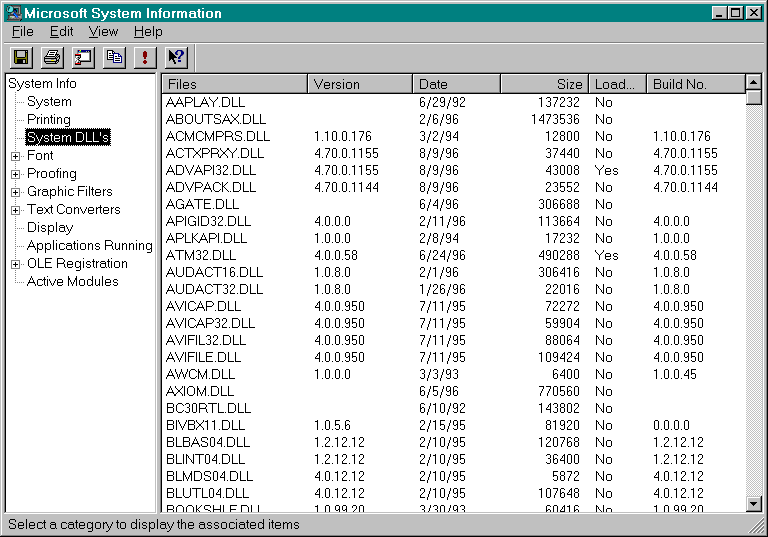Expand the Proofing tree node
Screen dimensions: 768x537
tap(16, 174)
